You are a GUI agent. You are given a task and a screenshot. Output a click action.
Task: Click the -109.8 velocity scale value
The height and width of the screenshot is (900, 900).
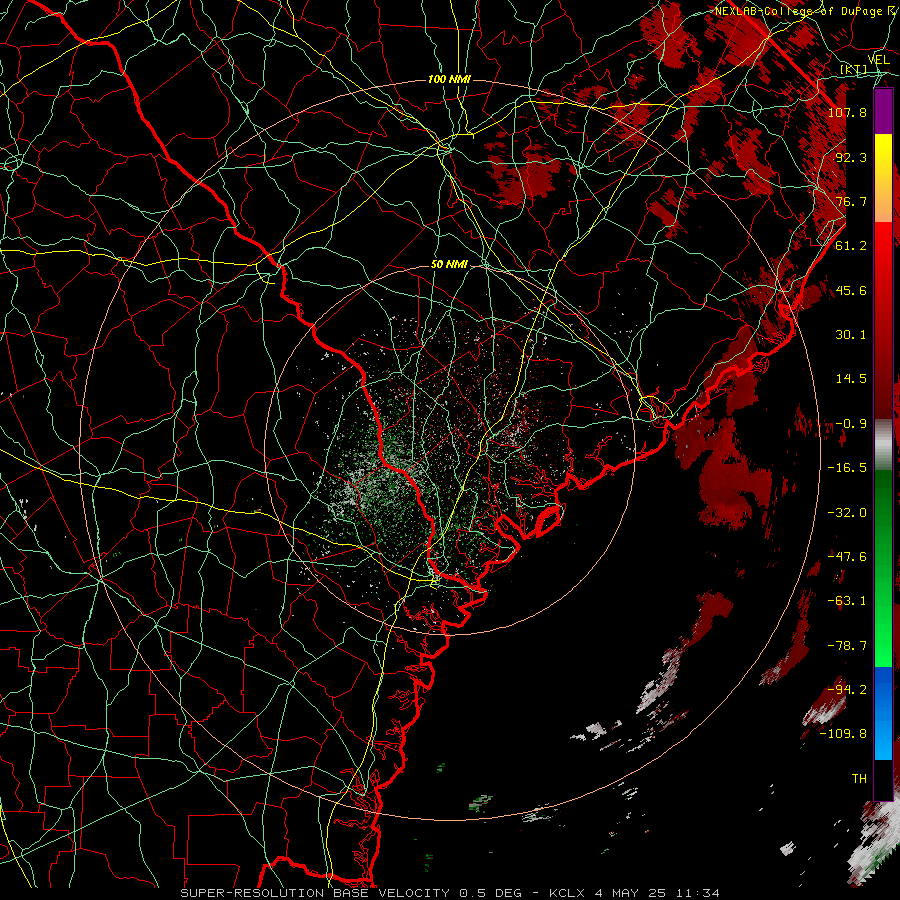click(843, 734)
